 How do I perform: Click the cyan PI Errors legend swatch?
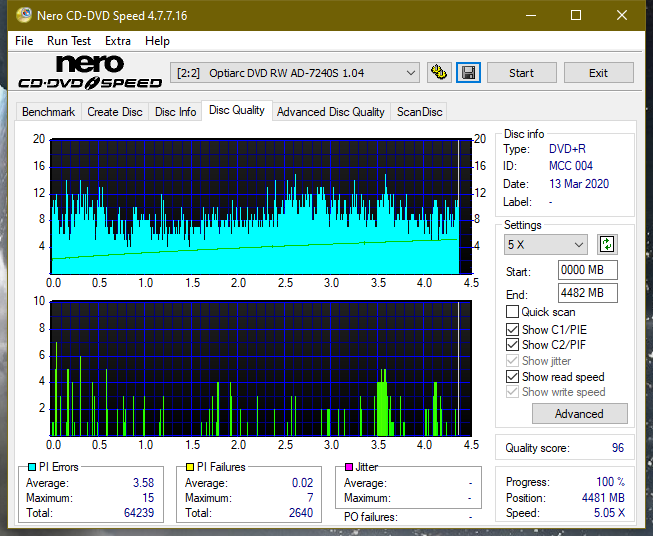[x=32, y=467]
